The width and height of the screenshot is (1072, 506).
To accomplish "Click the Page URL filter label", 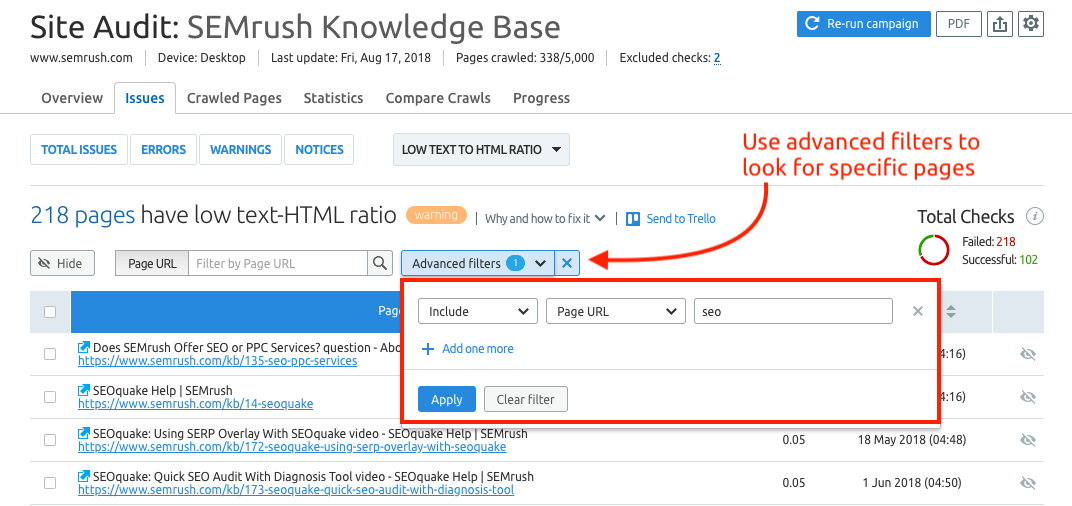I will [152, 263].
